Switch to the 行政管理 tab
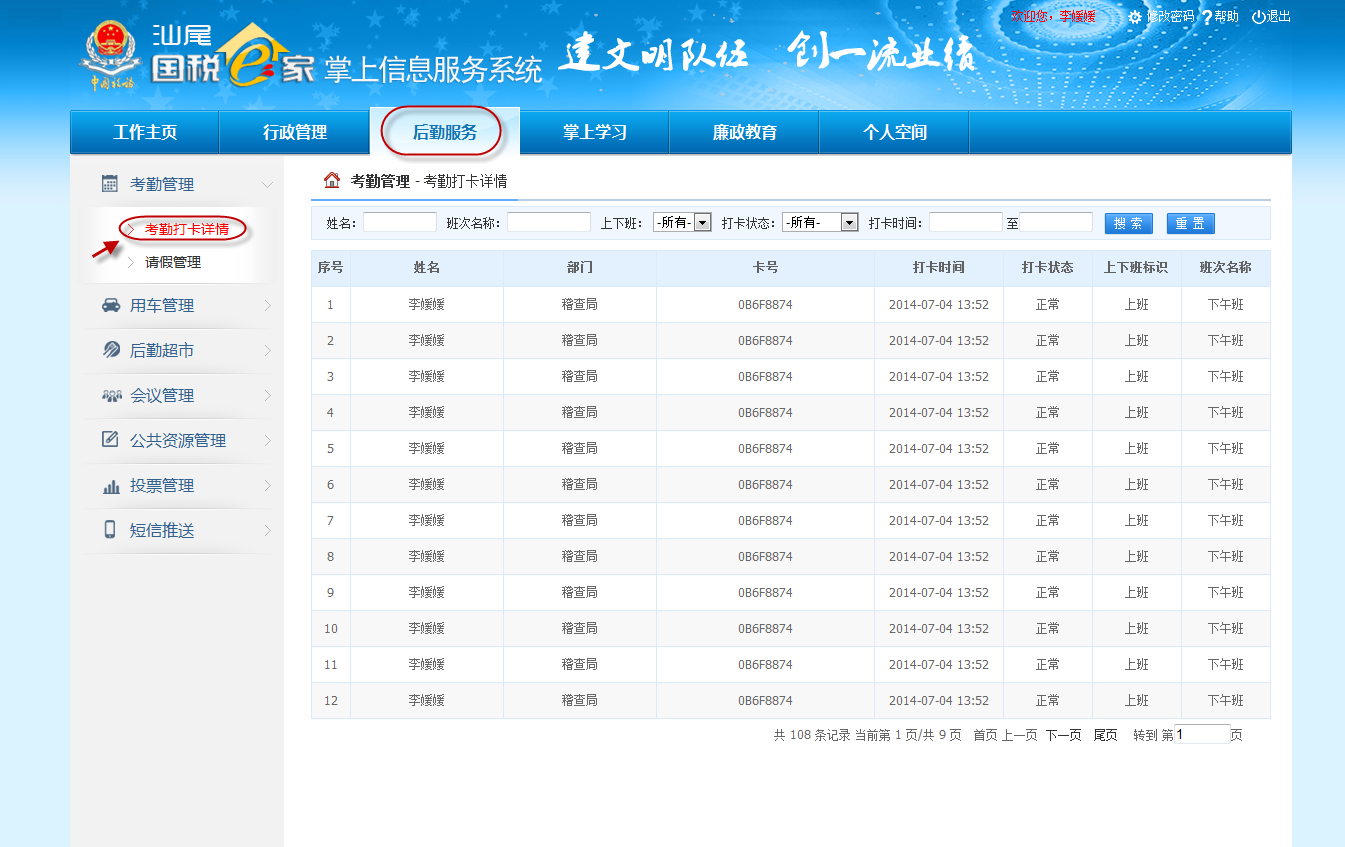 (x=295, y=132)
